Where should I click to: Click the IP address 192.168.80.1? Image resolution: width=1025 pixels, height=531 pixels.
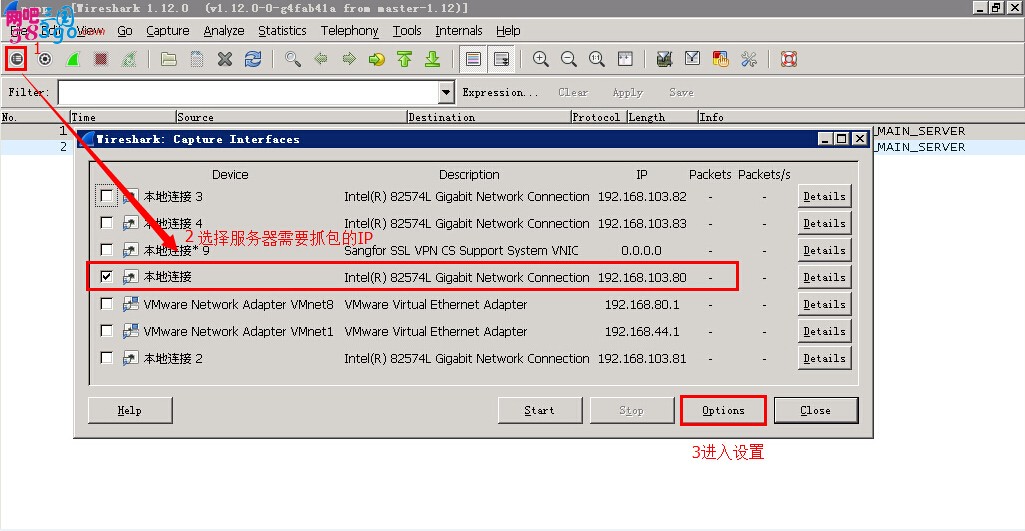[x=642, y=305]
